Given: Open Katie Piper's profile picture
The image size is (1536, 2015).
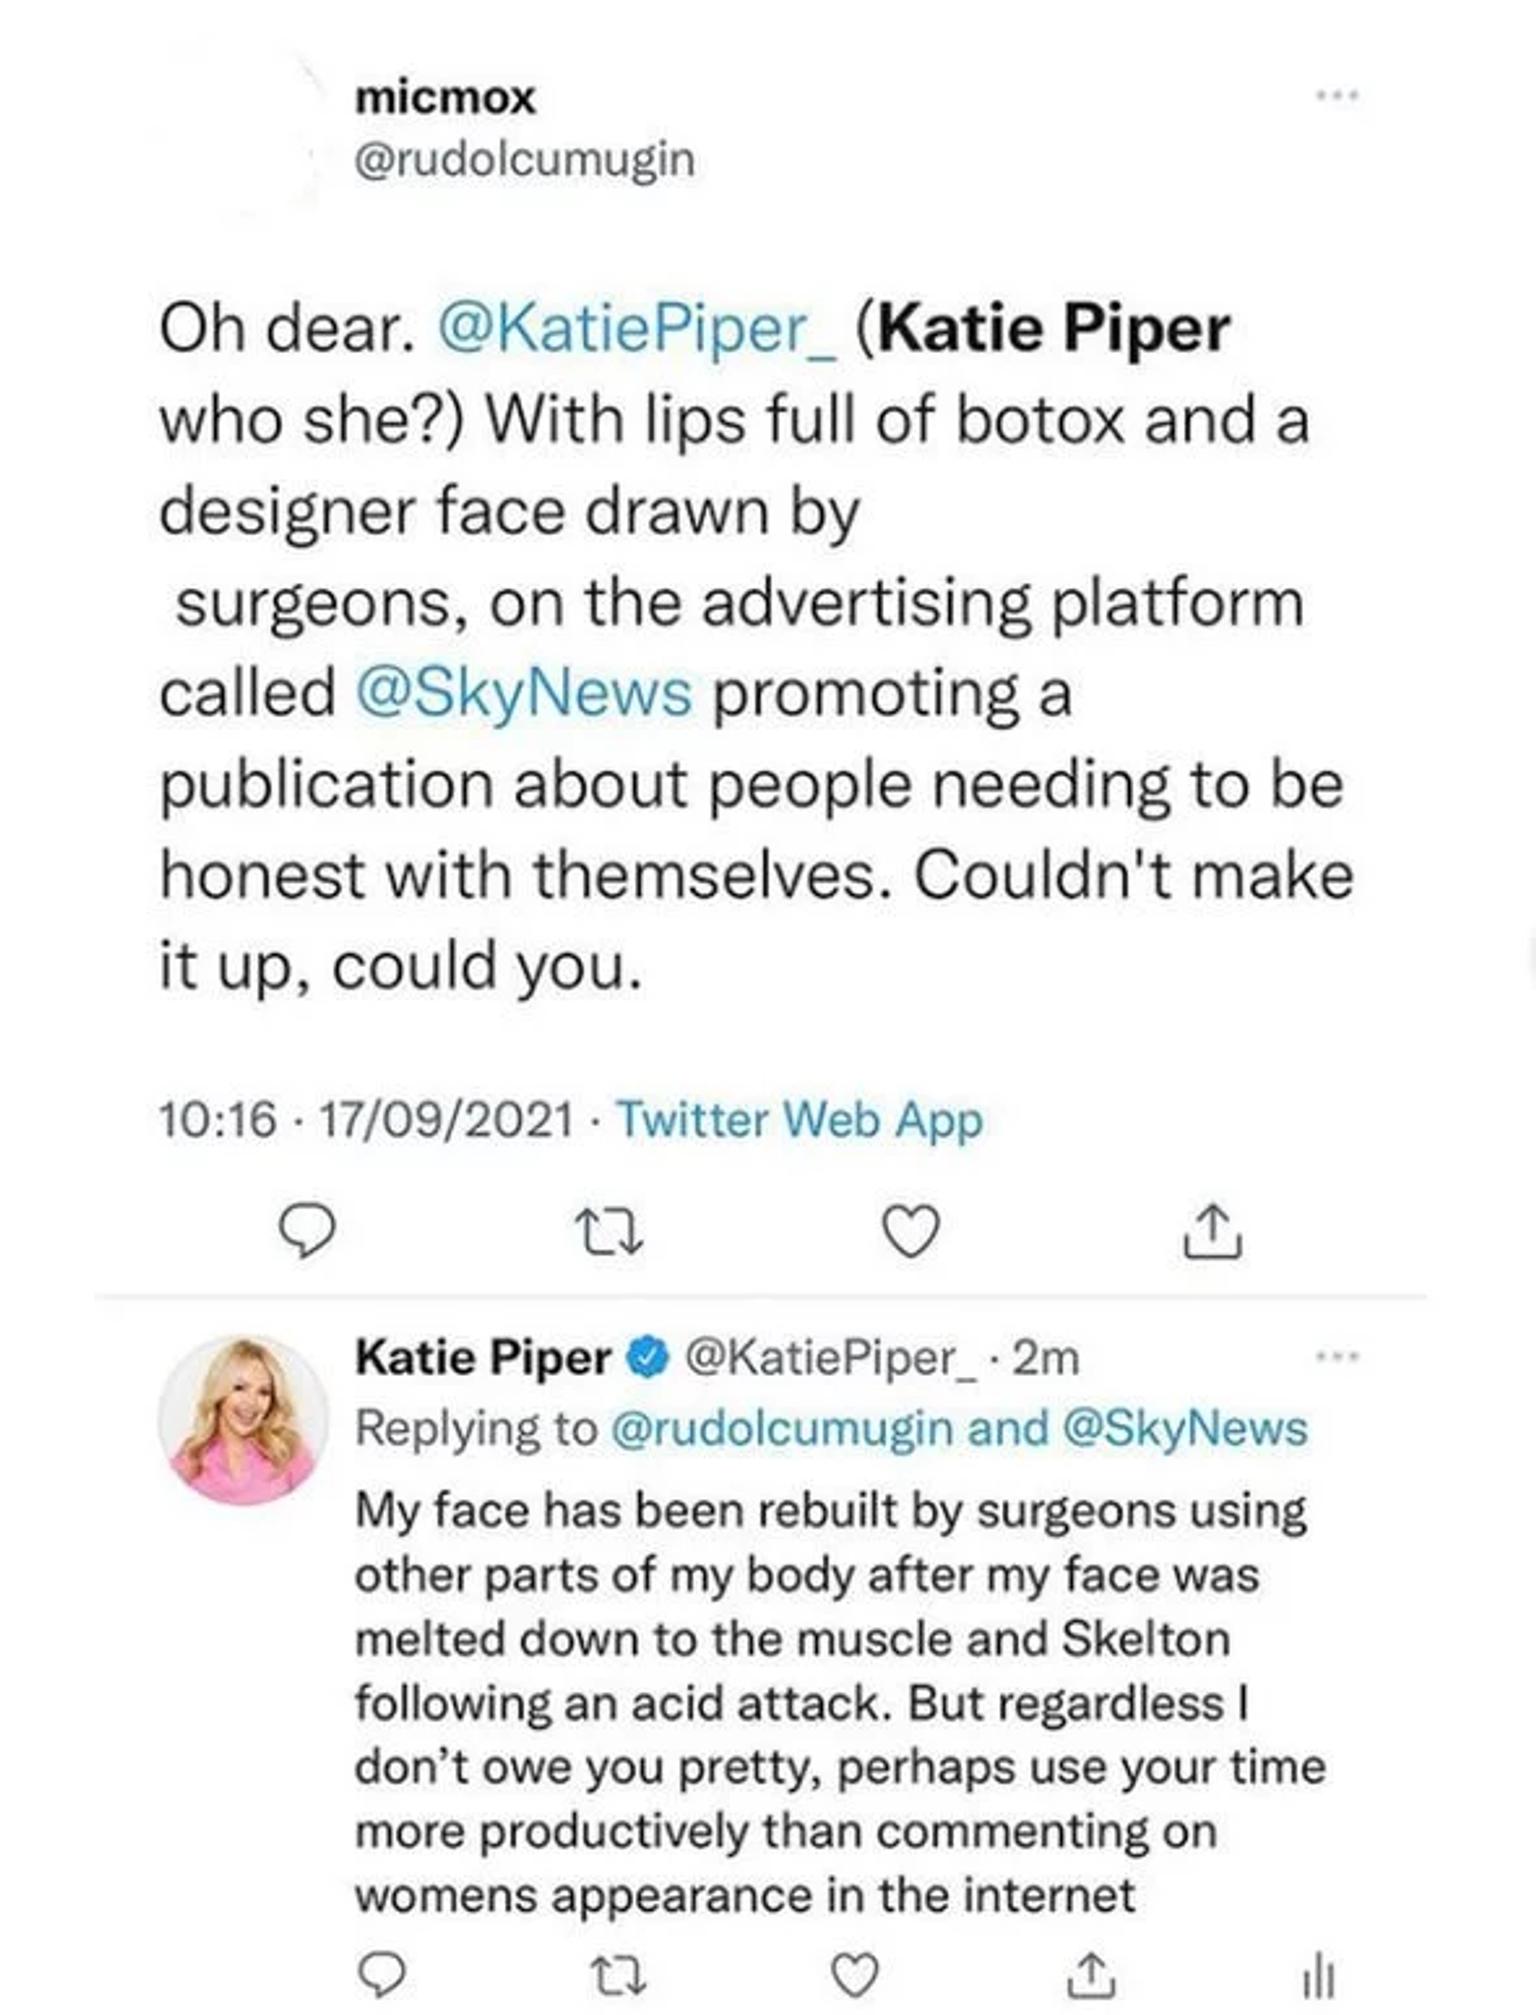Looking at the screenshot, I should (x=243, y=1420).
